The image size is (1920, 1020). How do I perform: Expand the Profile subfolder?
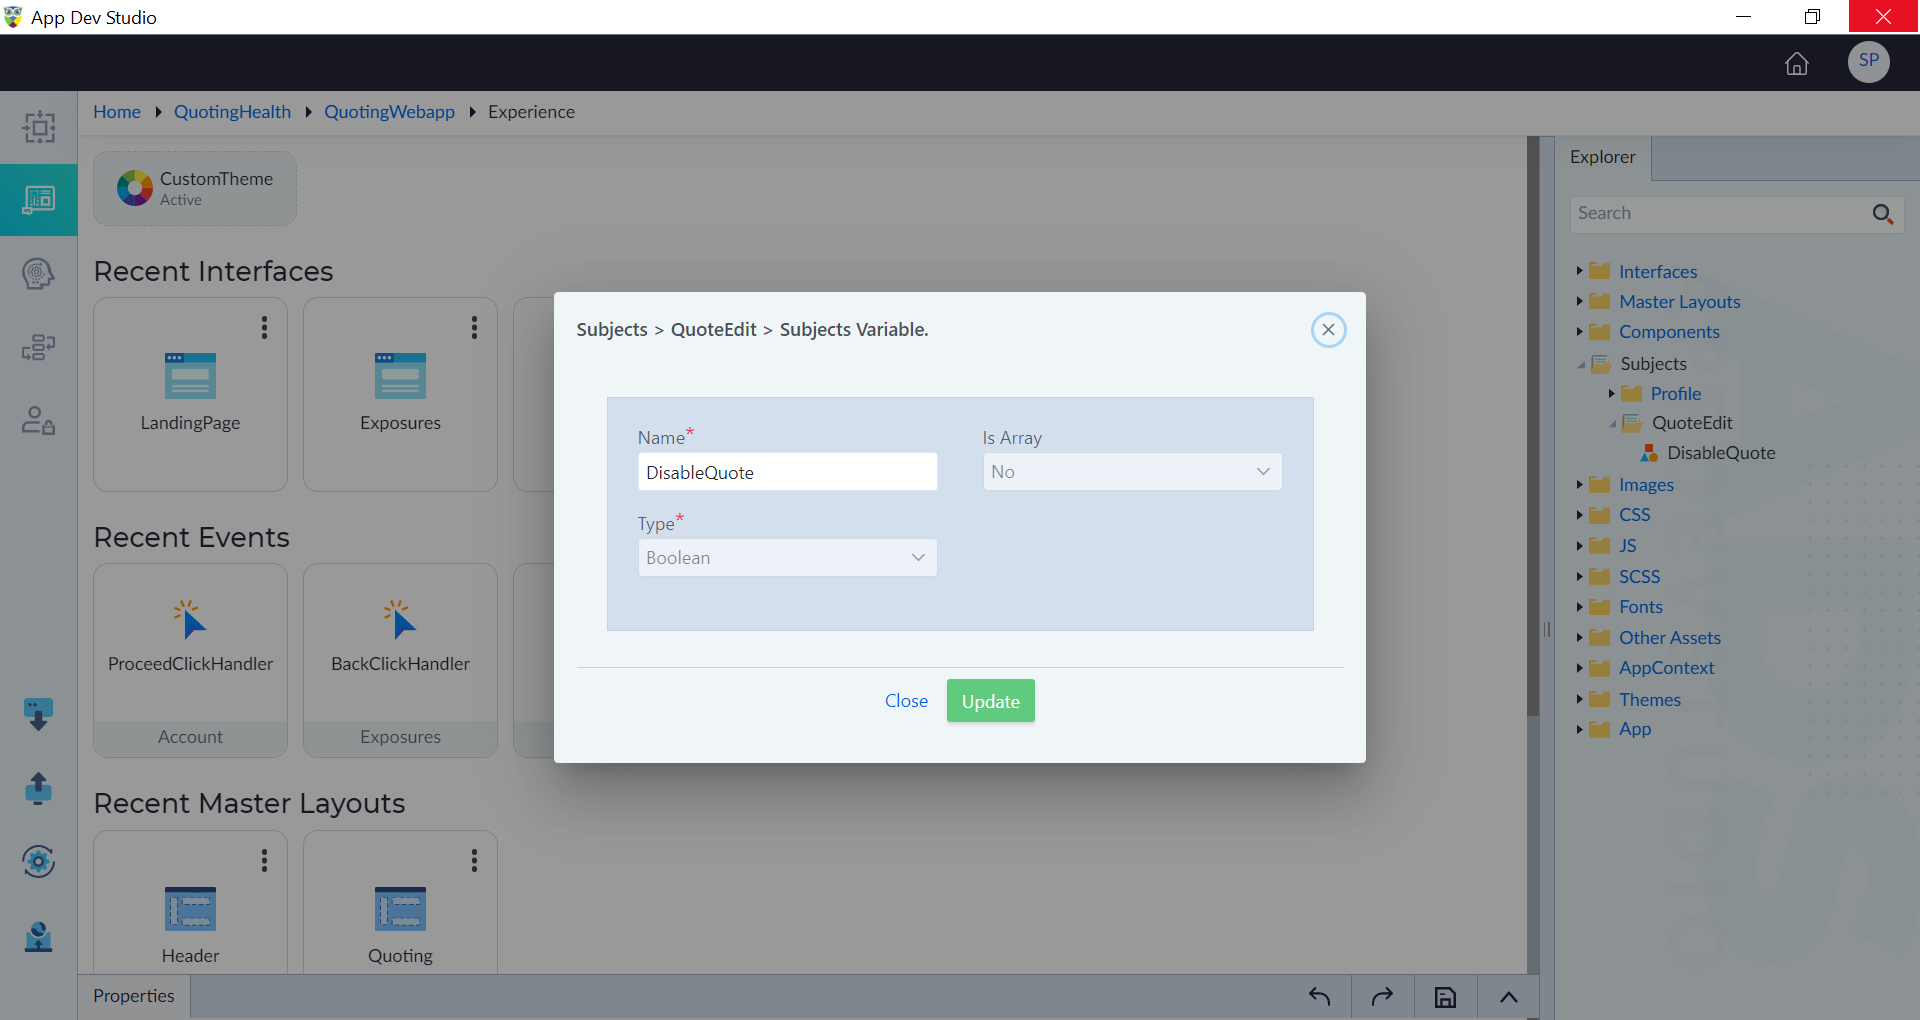coord(1611,393)
